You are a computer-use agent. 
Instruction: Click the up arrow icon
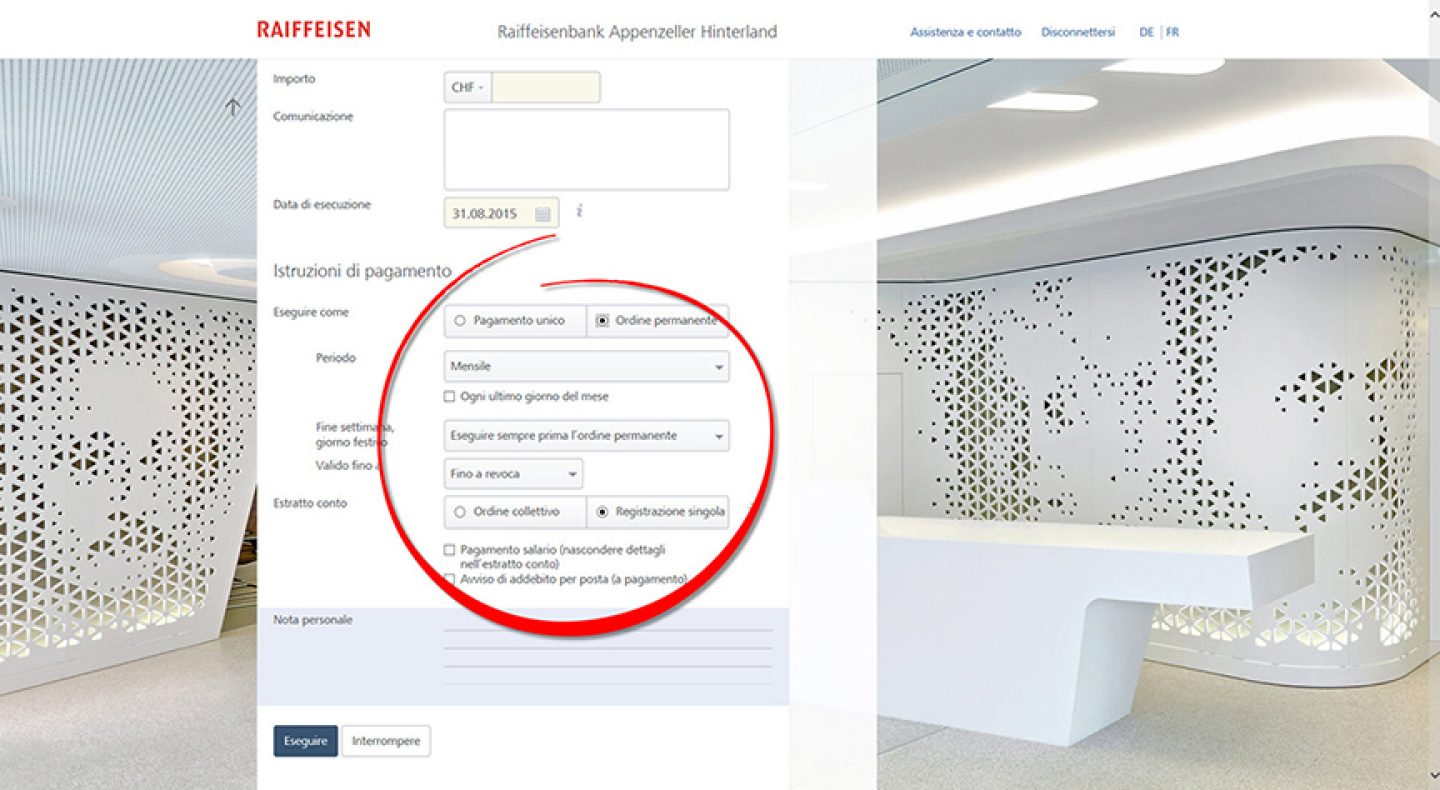click(x=233, y=107)
